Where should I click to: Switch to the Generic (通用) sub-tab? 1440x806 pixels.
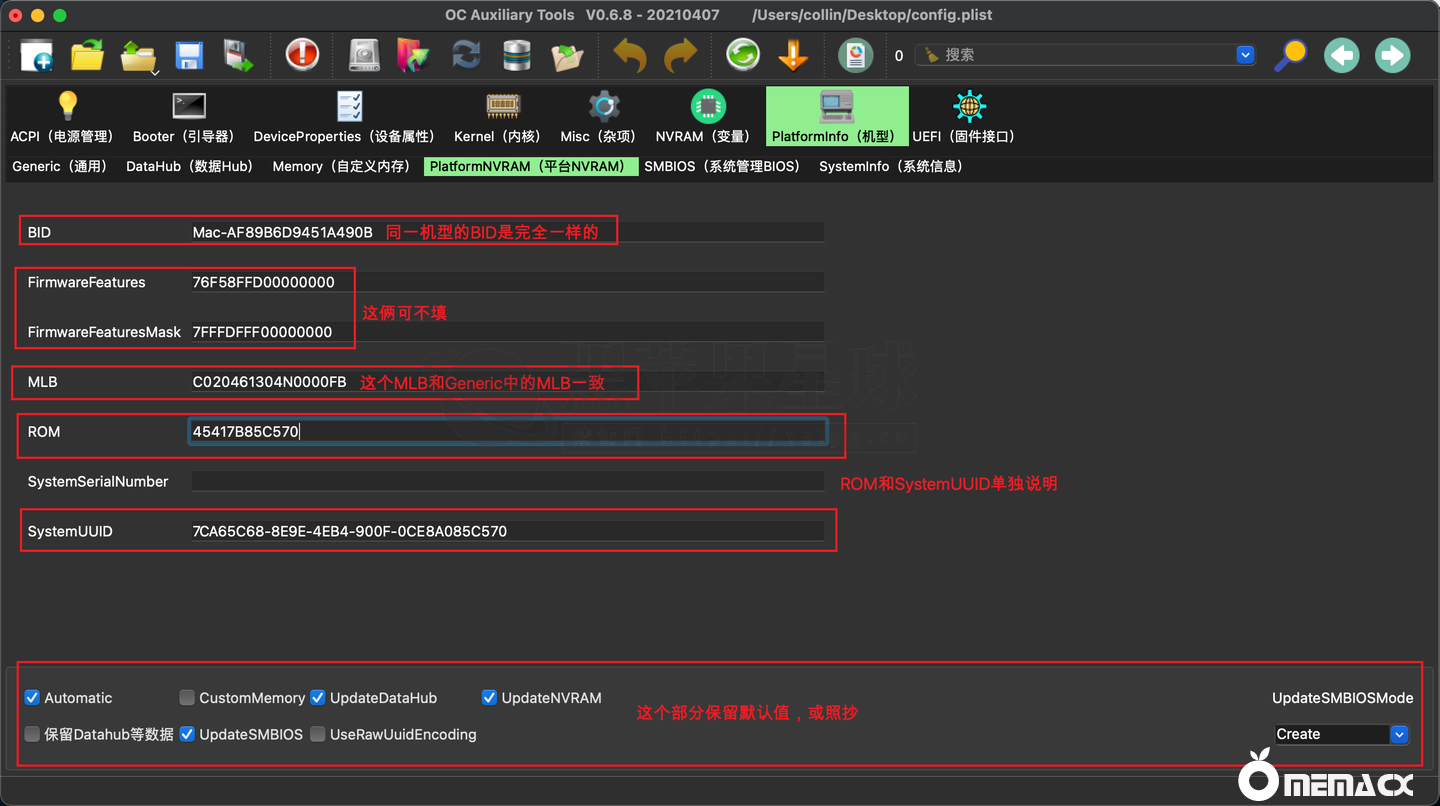coord(60,166)
